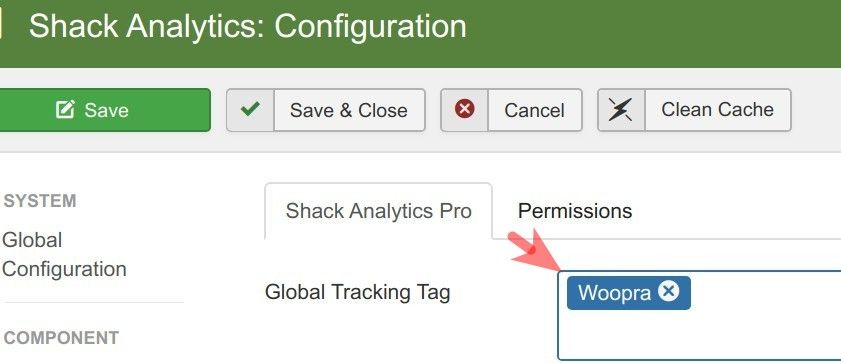Click the COMPONENT sidebar heading
The width and height of the screenshot is (841, 363).
[x=61, y=338]
